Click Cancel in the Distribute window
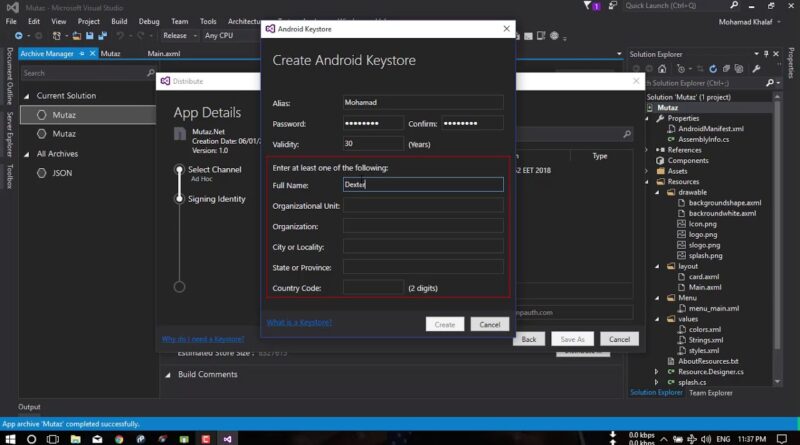The image size is (800, 445). click(x=619, y=339)
